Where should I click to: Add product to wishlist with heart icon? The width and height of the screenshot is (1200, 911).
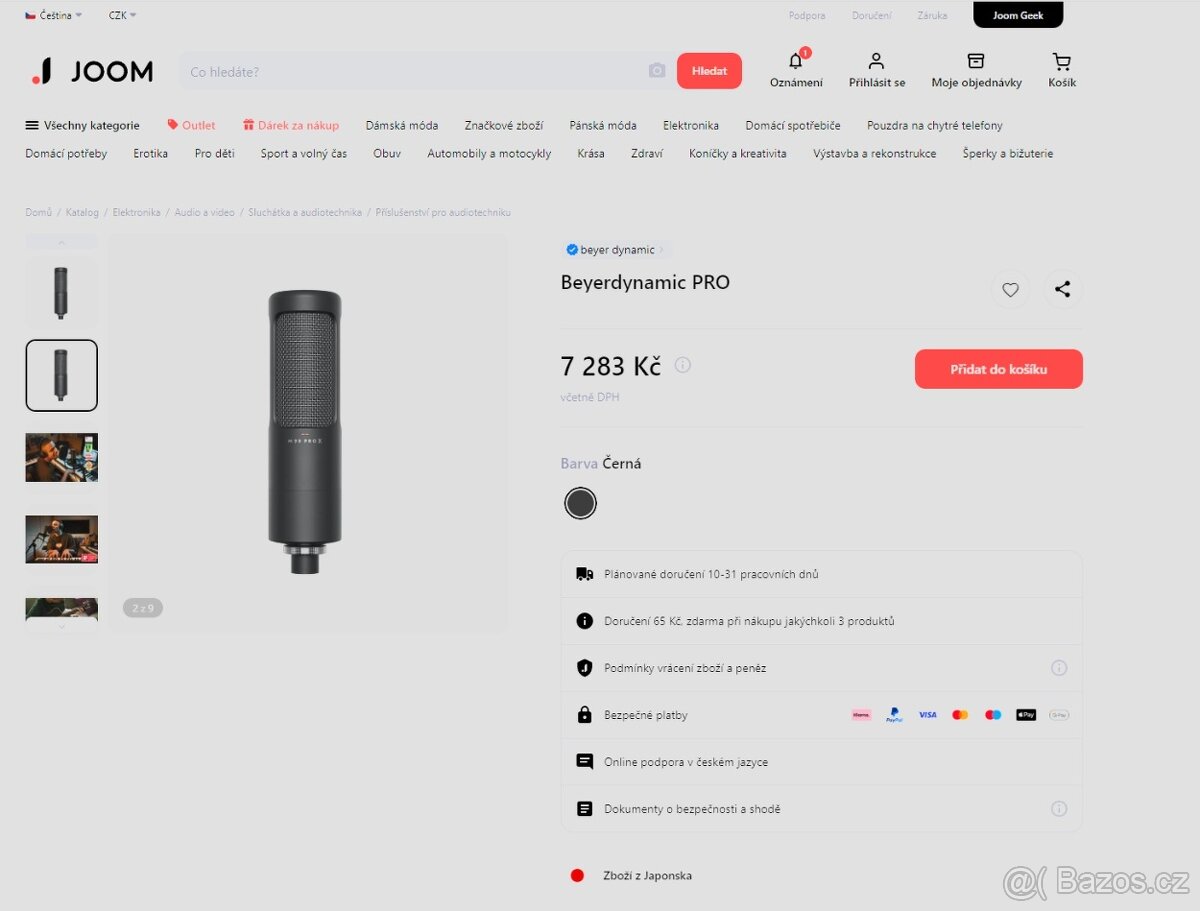(1010, 289)
